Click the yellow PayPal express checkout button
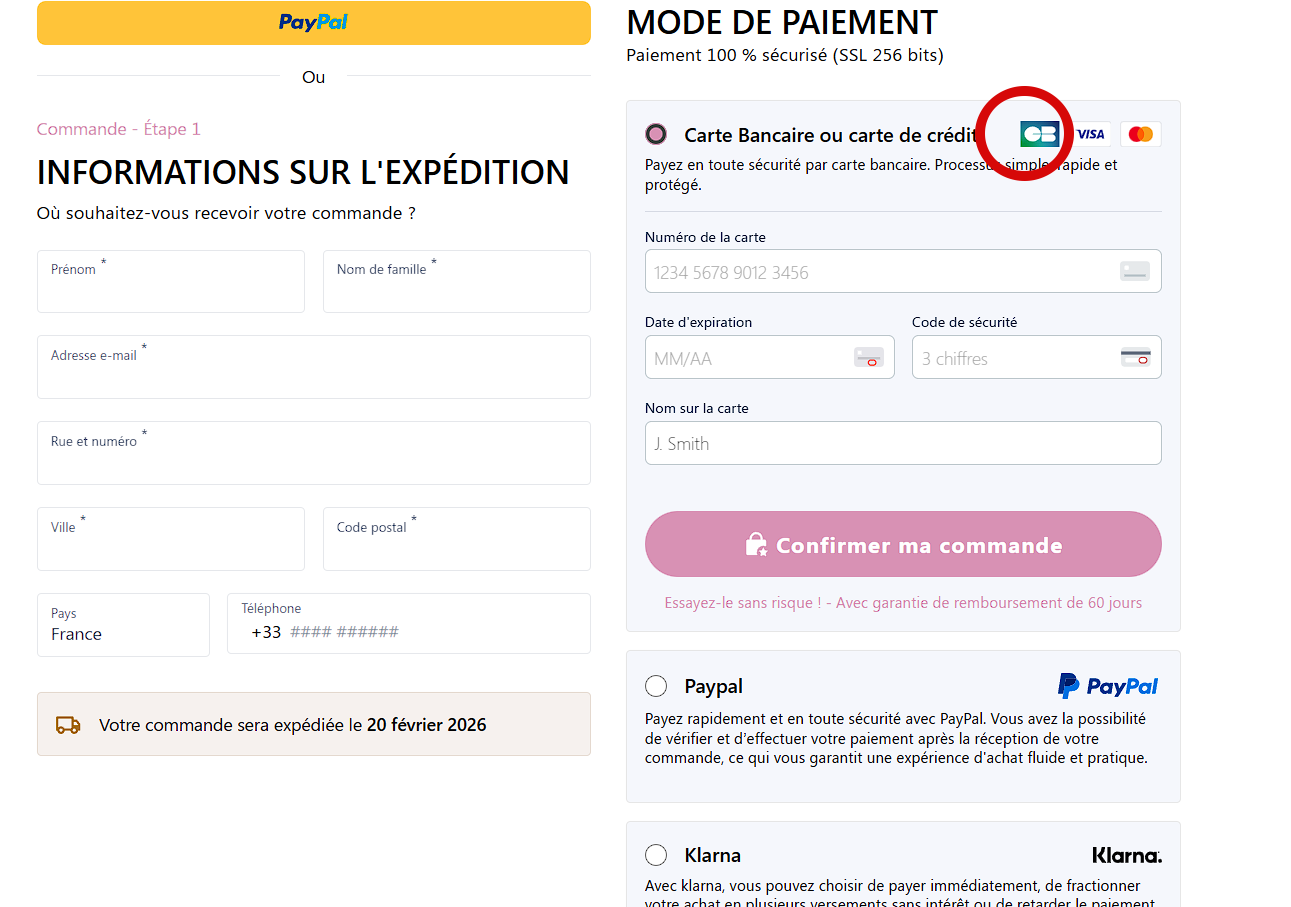The height and width of the screenshot is (907, 1291). point(313,22)
